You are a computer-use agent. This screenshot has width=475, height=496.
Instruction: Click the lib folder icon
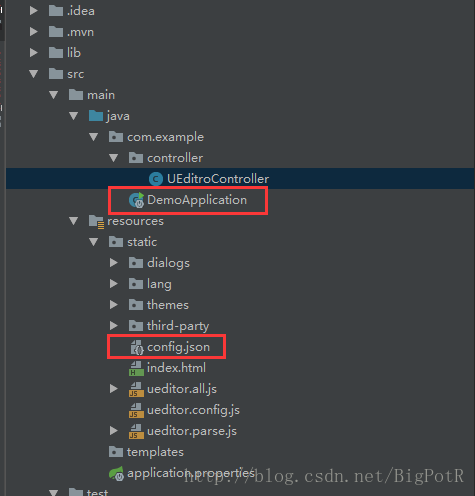pos(56,53)
